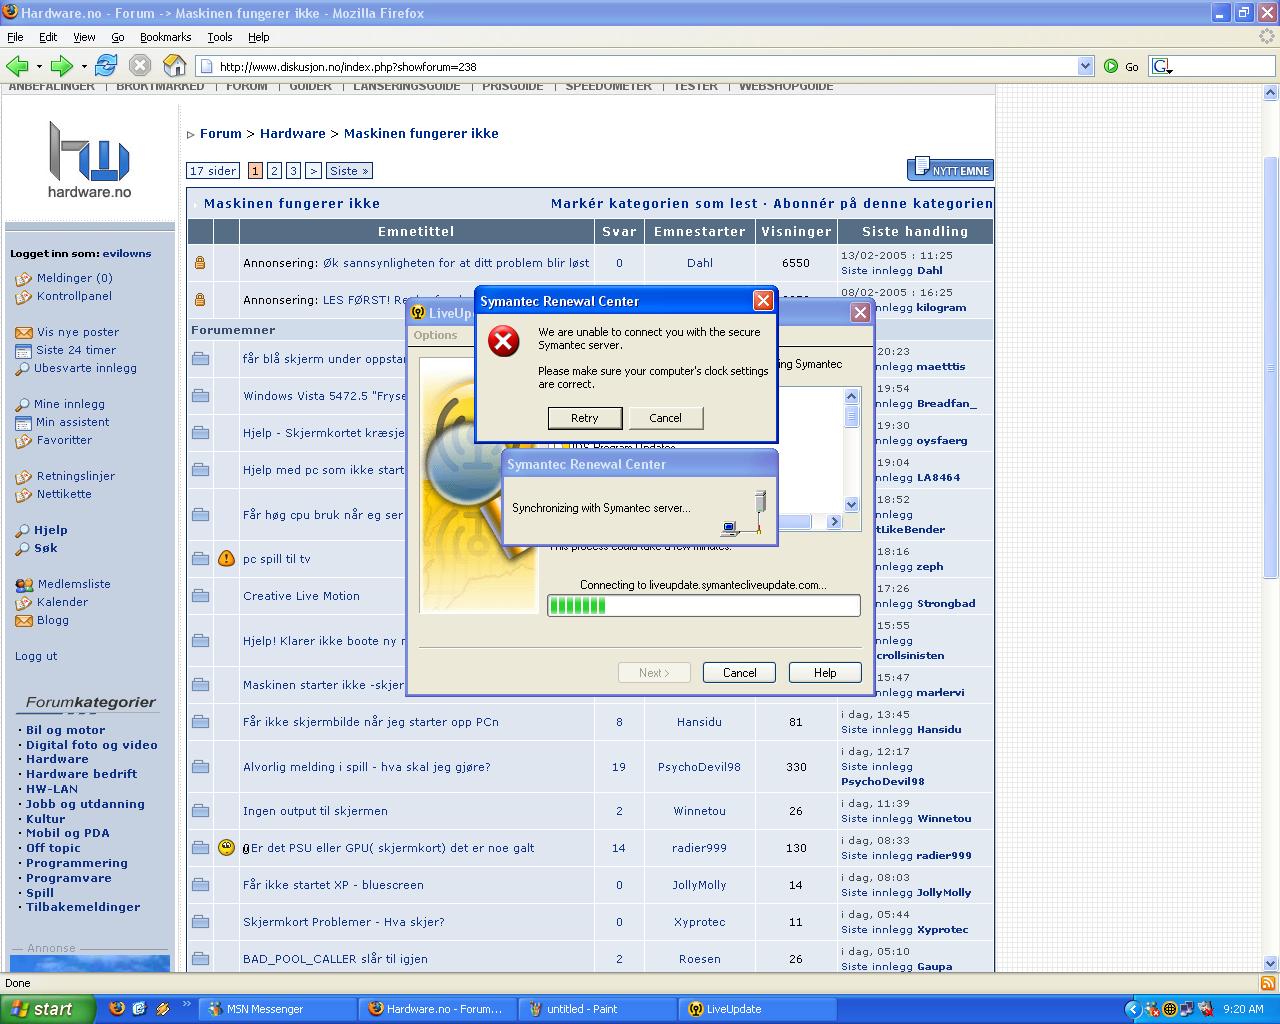Switch to 'untitled - Paint' taskbar item
1280x1024 pixels.
(x=597, y=1009)
